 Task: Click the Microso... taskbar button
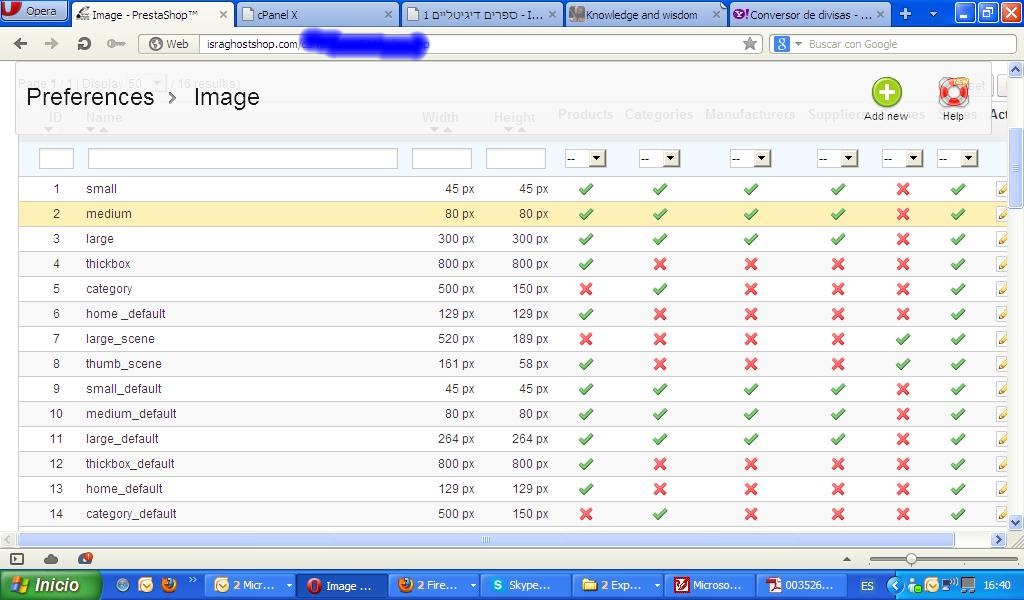click(x=711, y=585)
